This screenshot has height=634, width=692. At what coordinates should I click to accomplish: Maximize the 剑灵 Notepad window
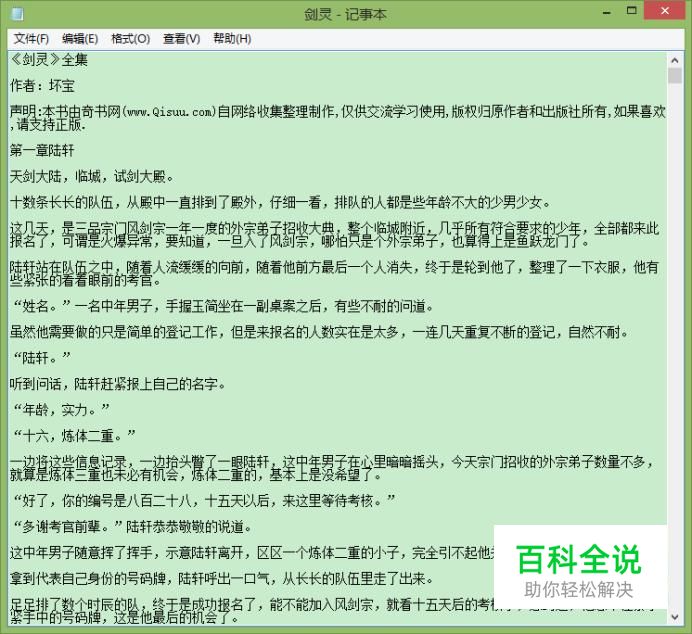pos(632,11)
